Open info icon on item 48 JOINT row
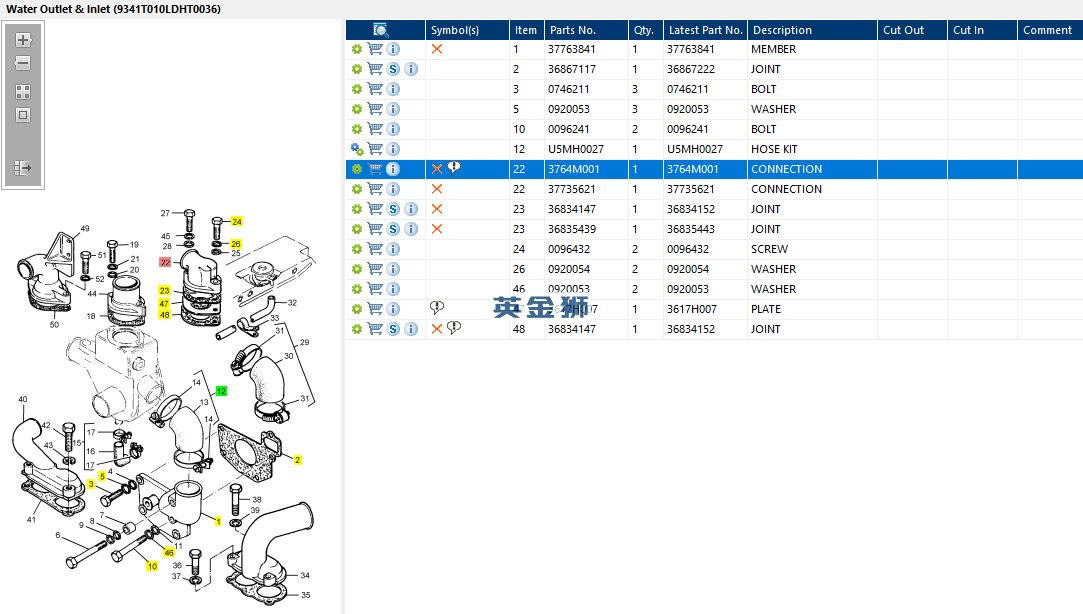Screen dimensions: 1083x614 pyautogui.click(x=411, y=329)
